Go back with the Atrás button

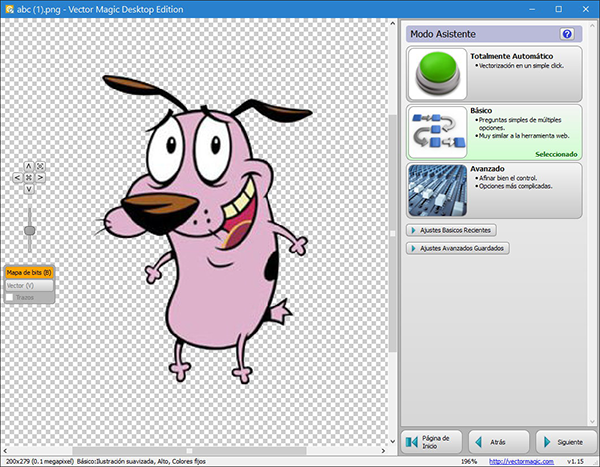click(x=499, y=442)
